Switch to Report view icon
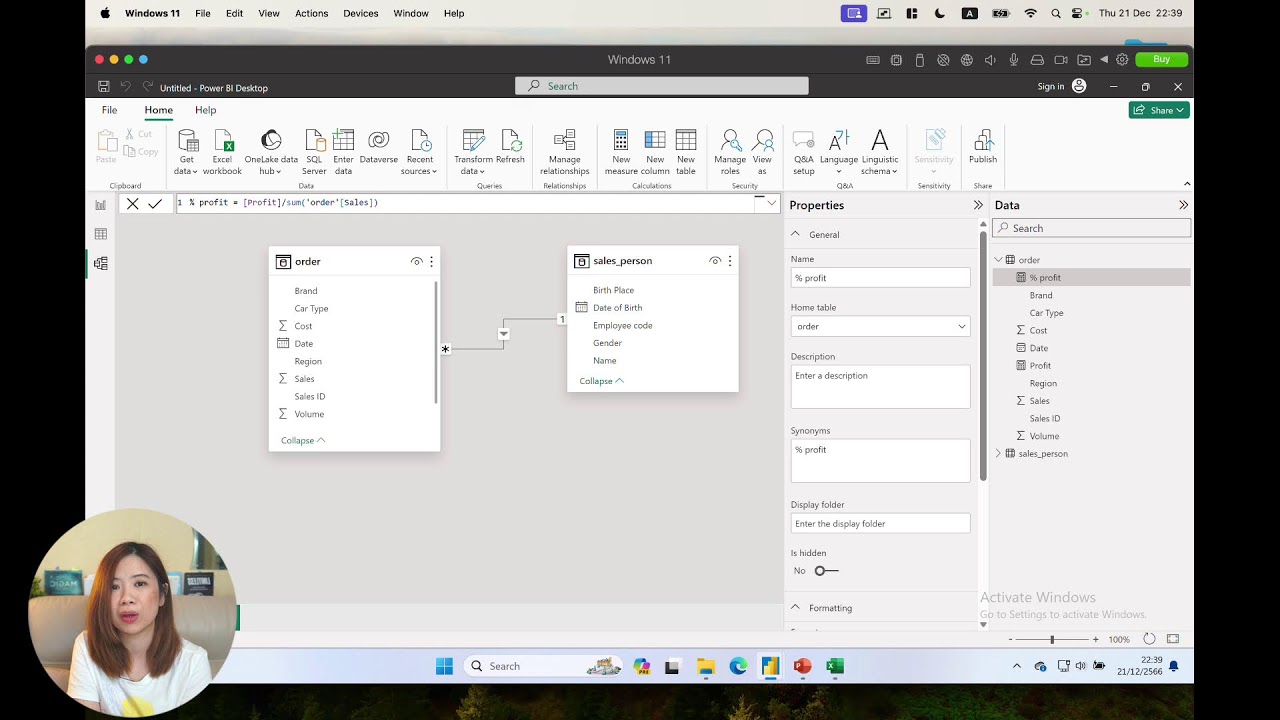The image size is (1280, 720). [100, 205]
